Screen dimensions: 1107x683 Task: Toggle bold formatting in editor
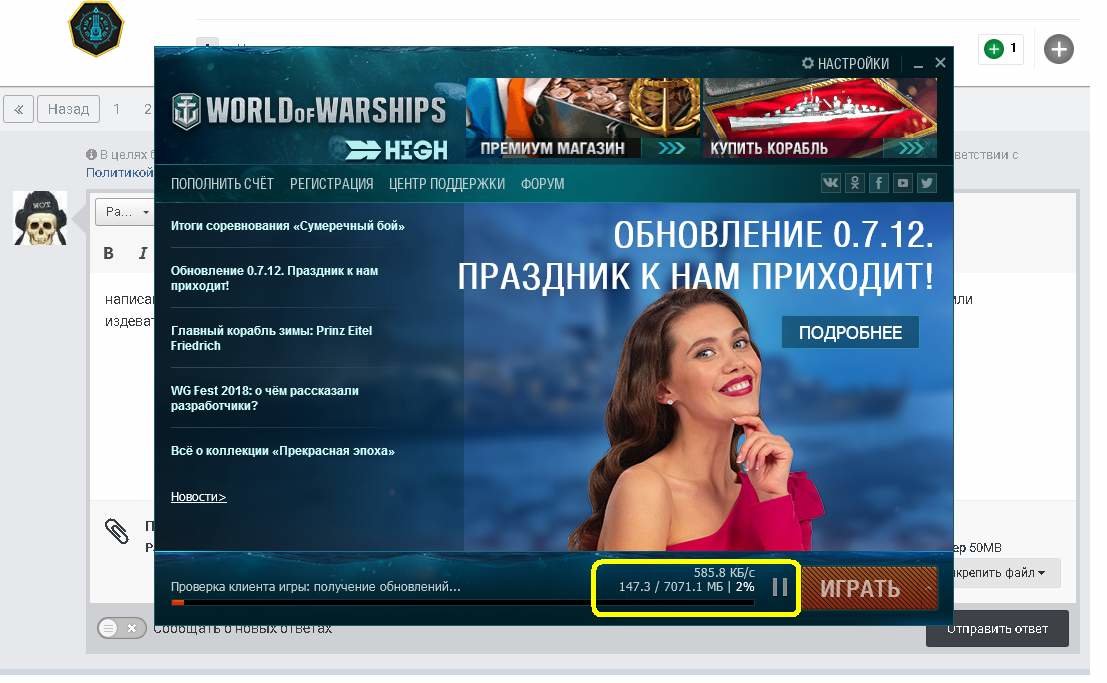tap(109, 253)
